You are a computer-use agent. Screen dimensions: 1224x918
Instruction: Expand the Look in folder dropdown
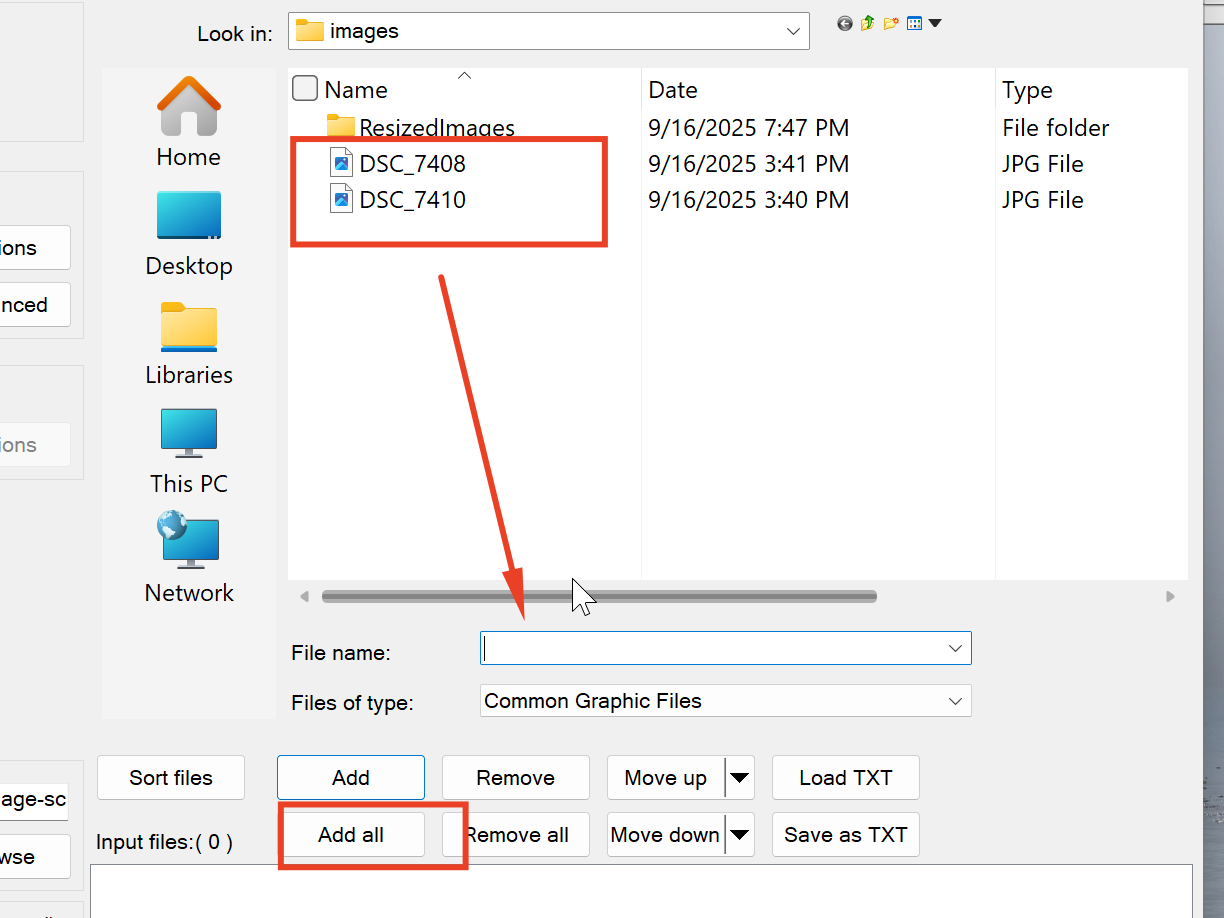tap(794, 32)
